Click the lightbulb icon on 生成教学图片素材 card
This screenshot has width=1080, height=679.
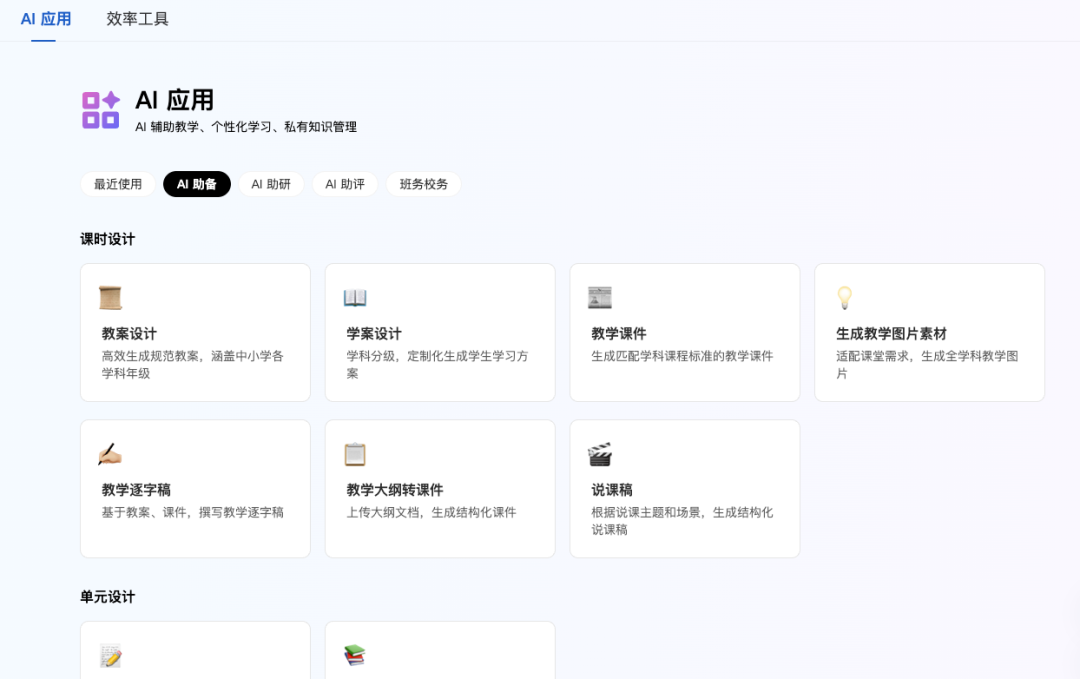tap(844, 296)
